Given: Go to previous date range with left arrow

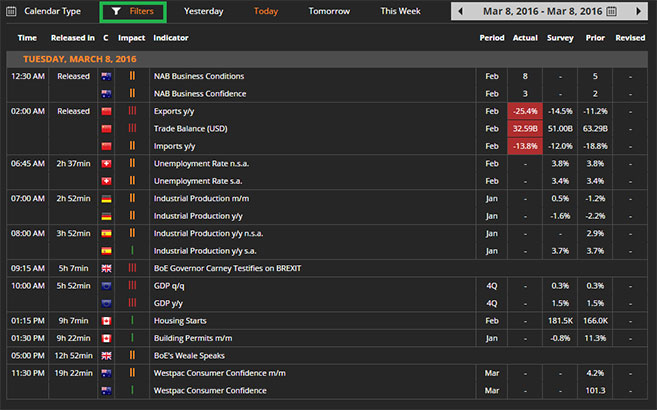Looking at the screenshot, I should point(460,12).
